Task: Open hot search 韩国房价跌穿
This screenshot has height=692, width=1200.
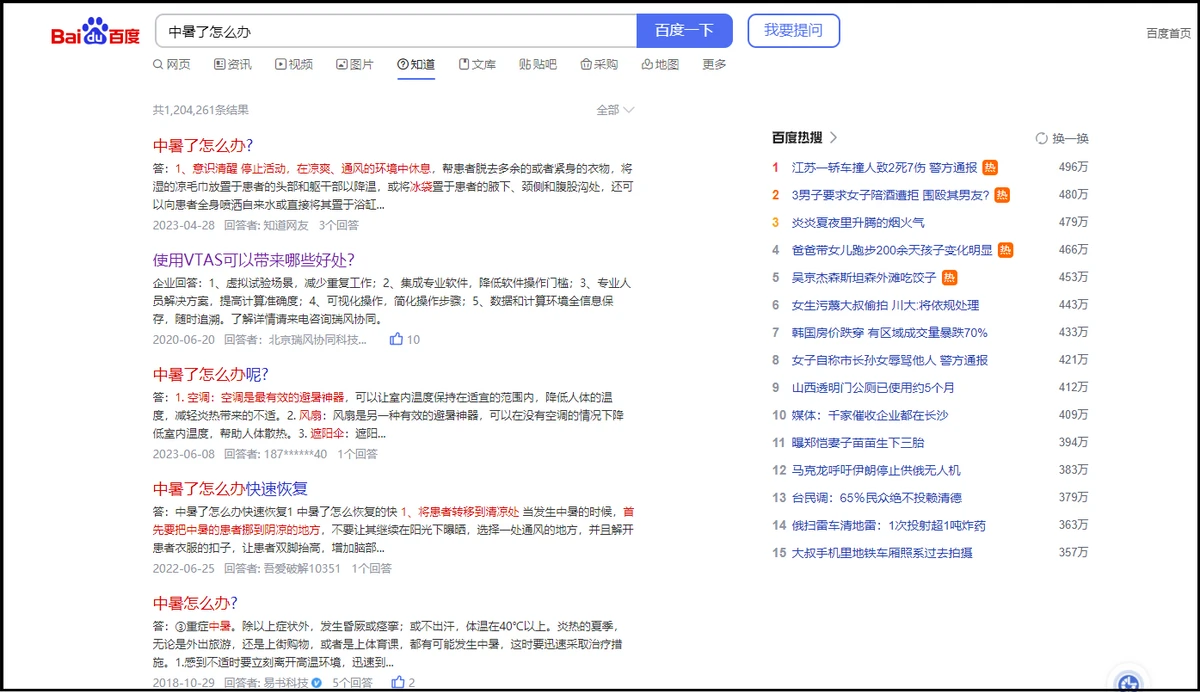Action: (890, 333)
